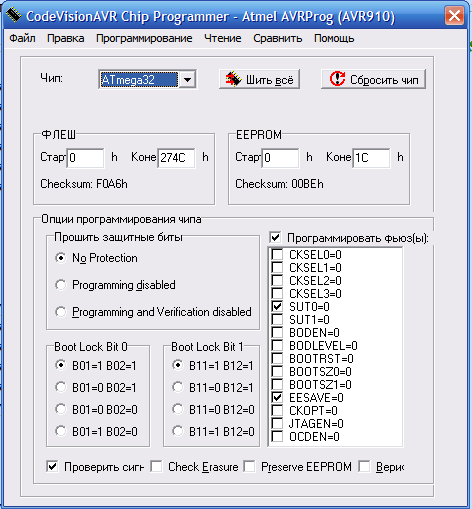Choose B01=1 B02=1 boot lock option
The image size is (472, 509).
point(61,365)
